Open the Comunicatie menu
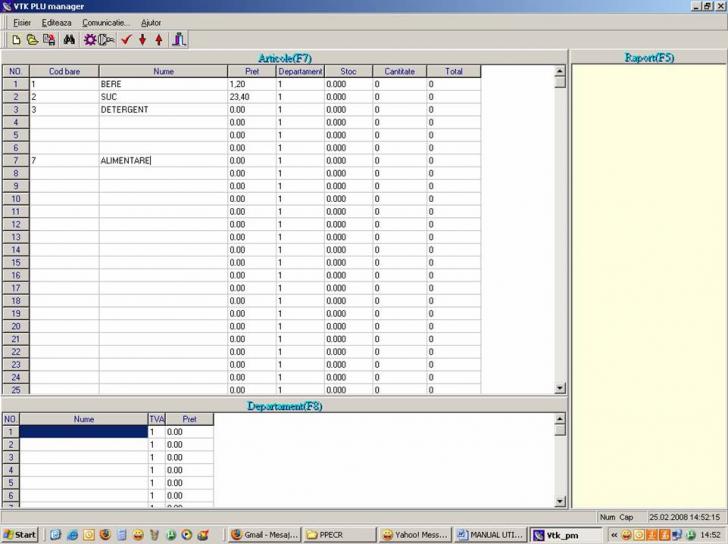728x544 pixels. (106, 22)
